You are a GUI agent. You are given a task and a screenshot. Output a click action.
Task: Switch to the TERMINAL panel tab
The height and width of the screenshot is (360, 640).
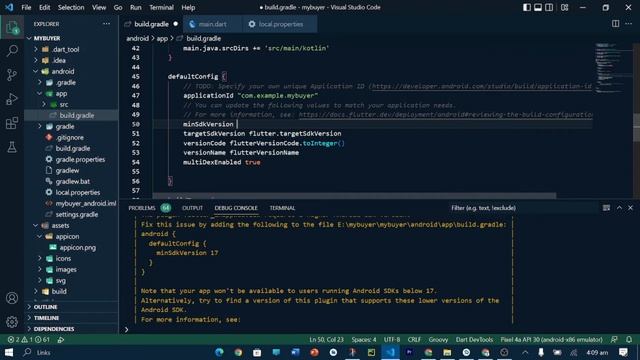point(282,208)
